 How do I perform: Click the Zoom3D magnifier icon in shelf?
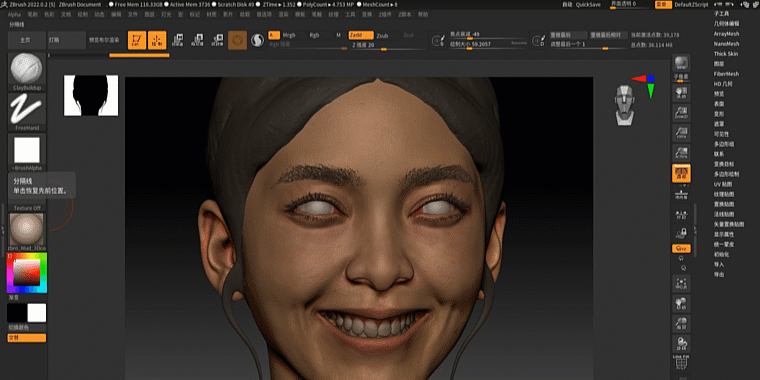coord(681,324)
